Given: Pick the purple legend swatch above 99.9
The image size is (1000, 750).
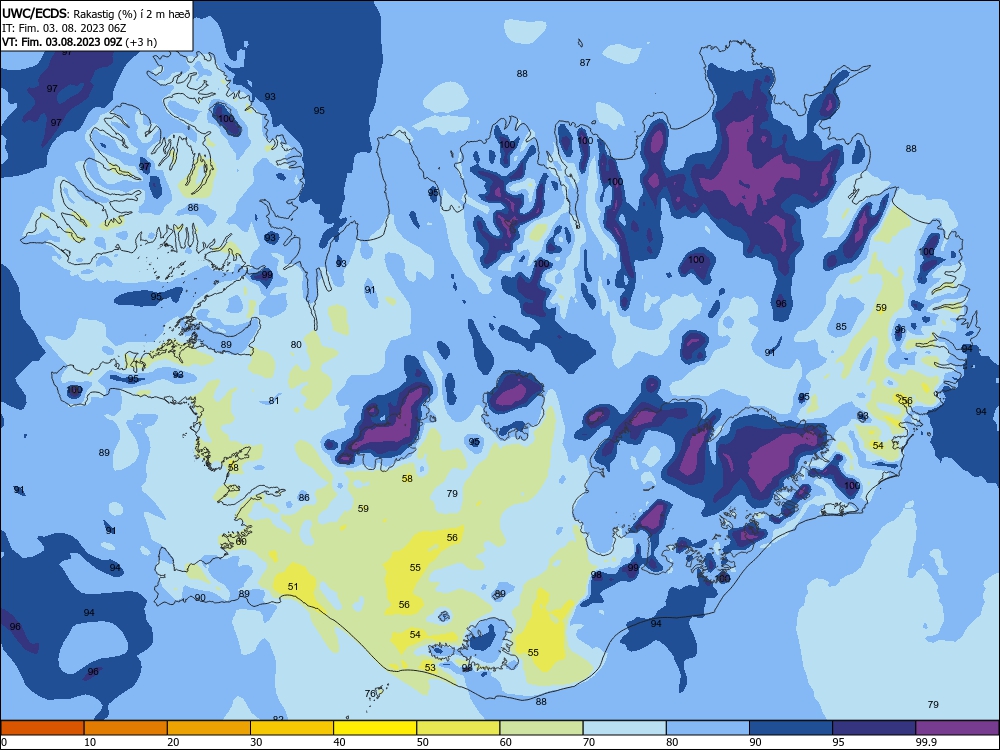Looking at the screenshot, I should [x=957, y=728].
